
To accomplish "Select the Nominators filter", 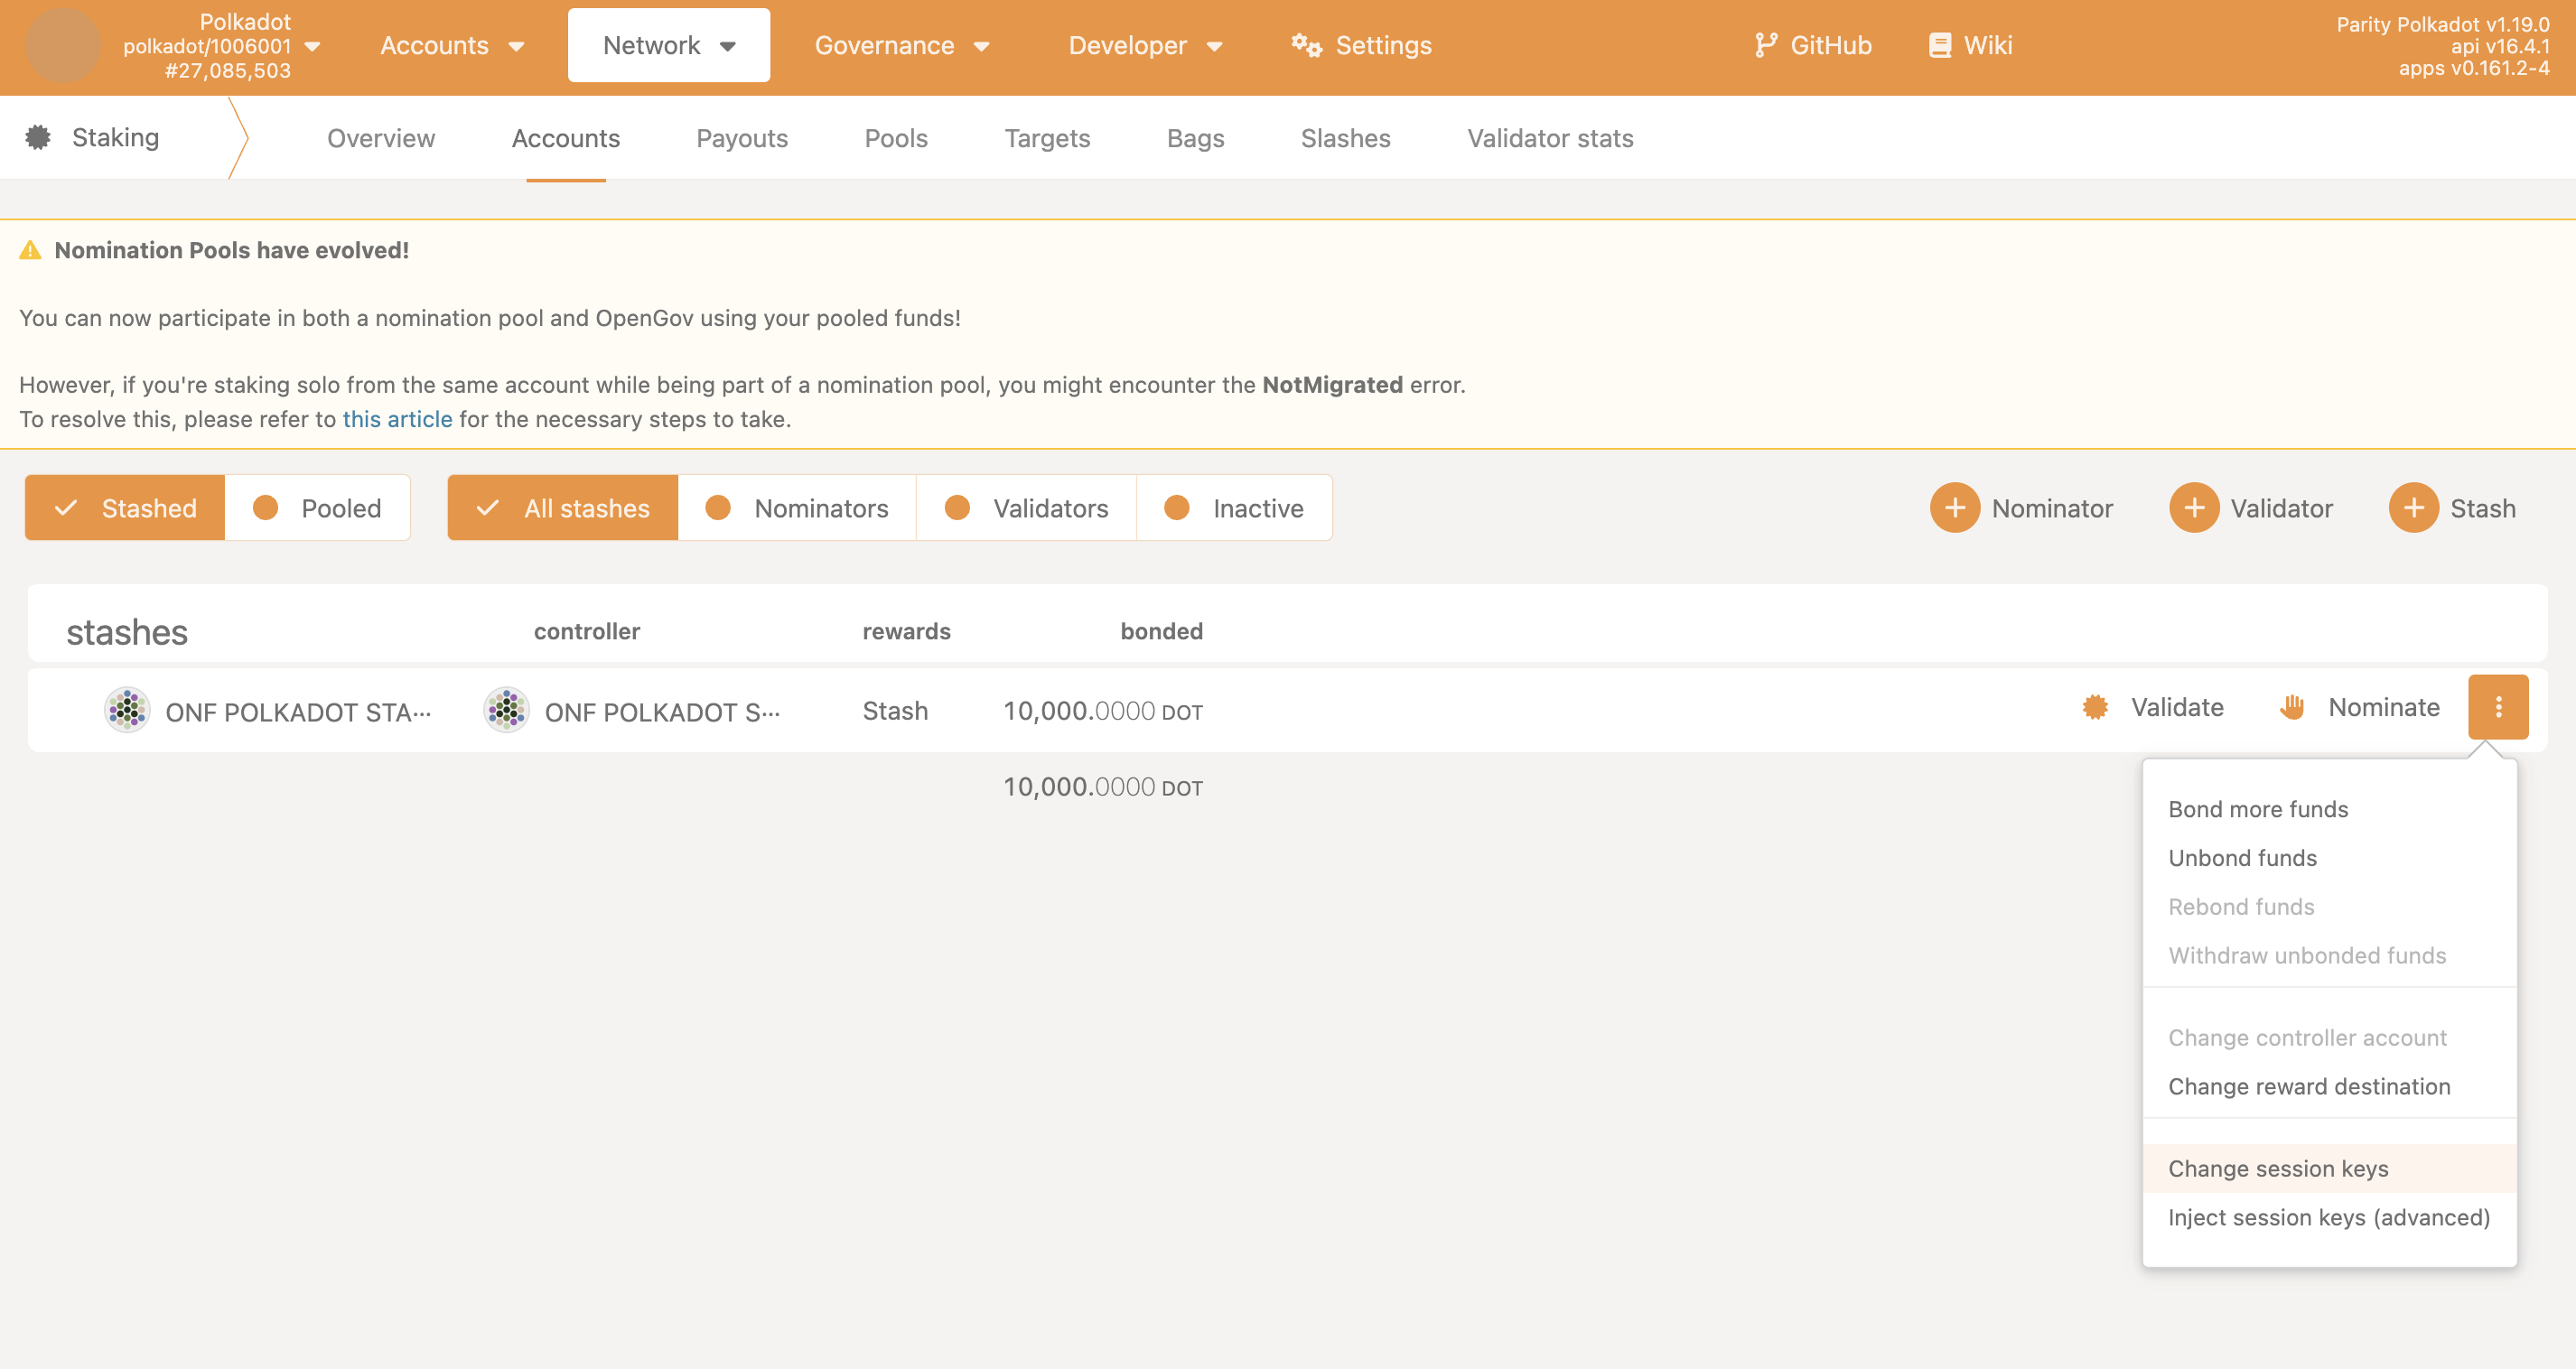I will coord(797,507).
